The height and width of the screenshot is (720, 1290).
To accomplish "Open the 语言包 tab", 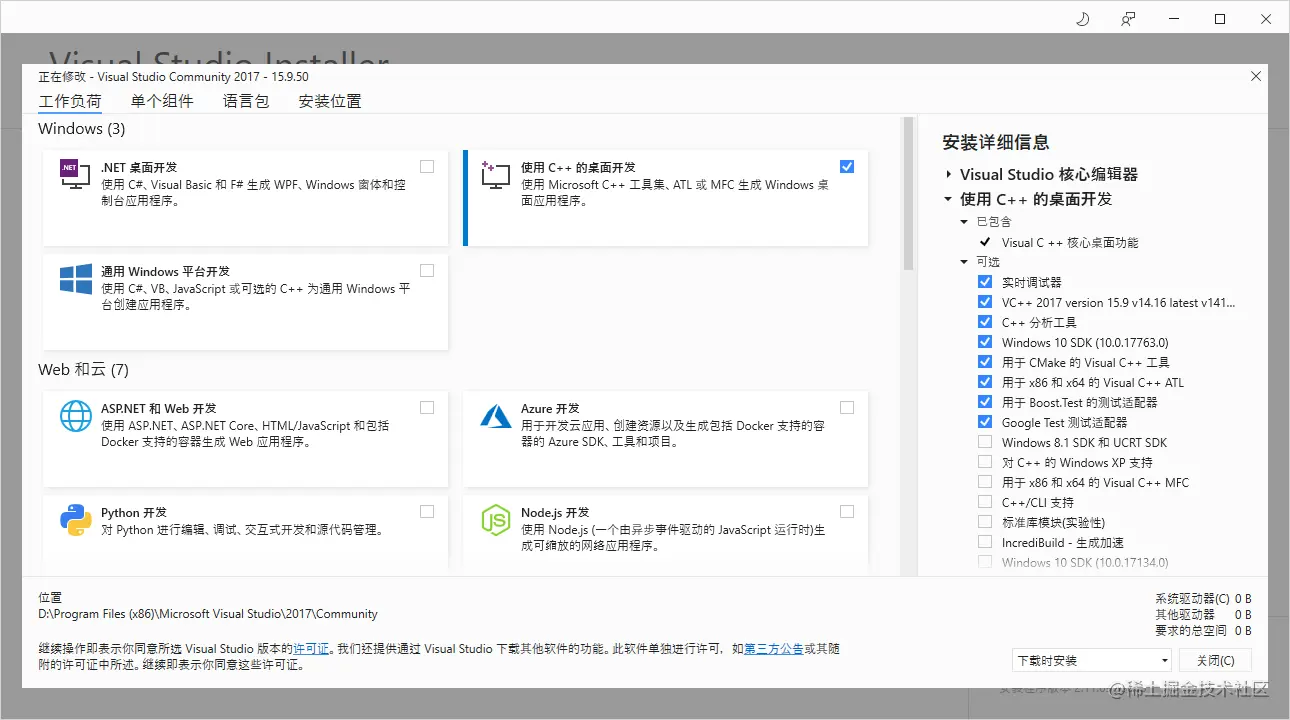I will coord(245,100).
